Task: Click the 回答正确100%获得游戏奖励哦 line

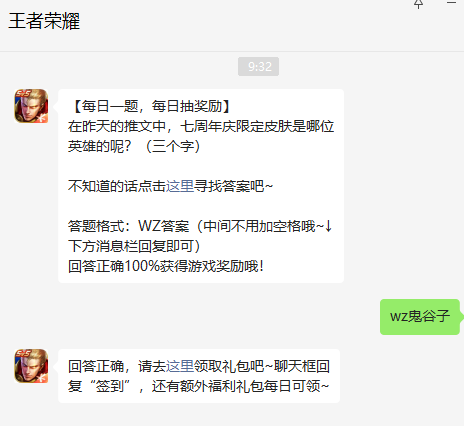Action: [x=166, y=266]
